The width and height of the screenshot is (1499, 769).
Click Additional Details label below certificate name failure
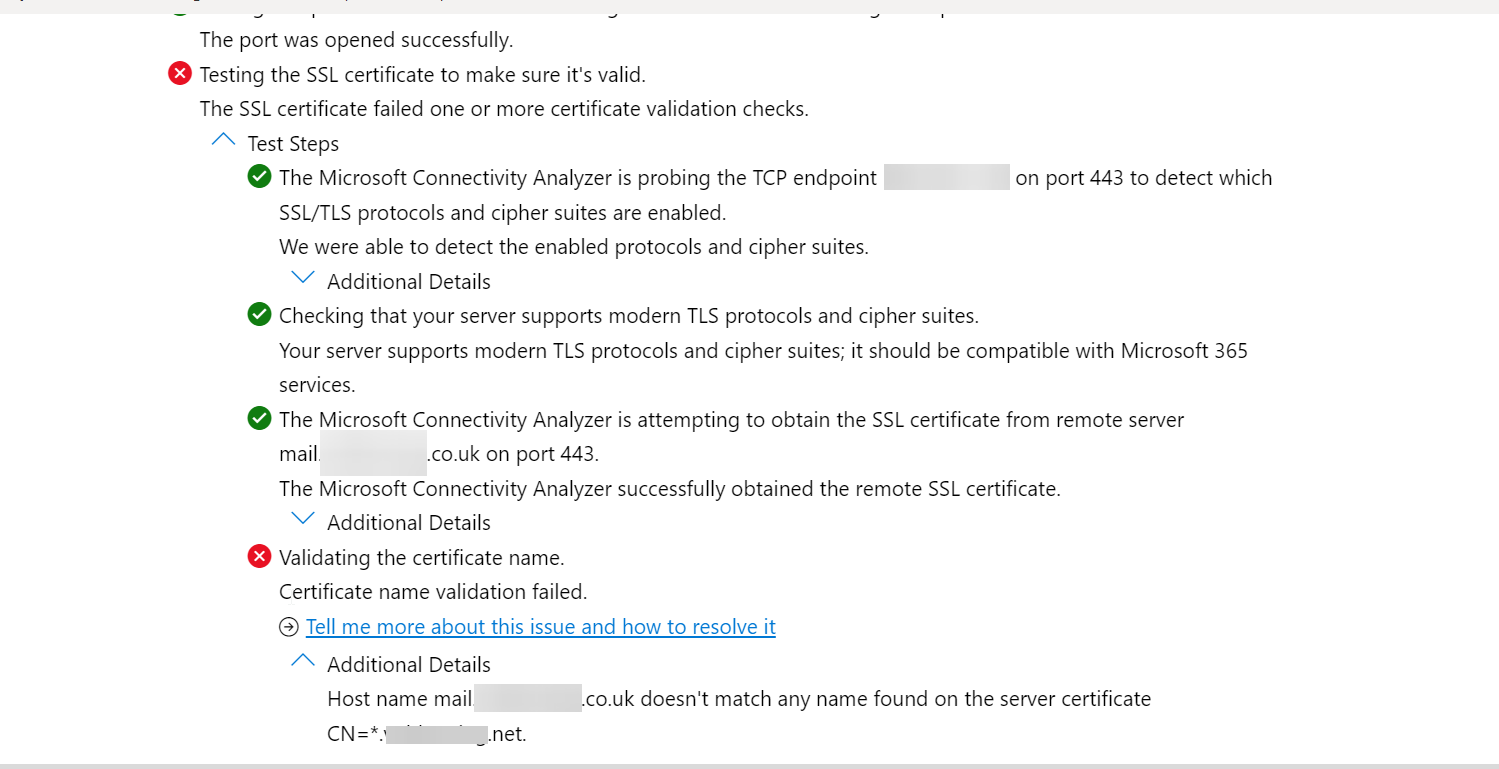point(409,665)
